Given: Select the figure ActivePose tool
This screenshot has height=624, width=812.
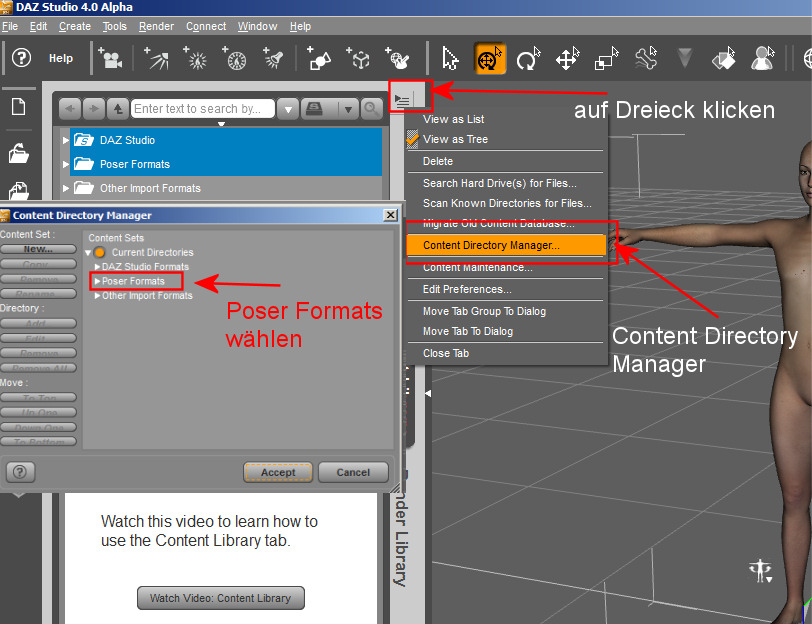Looking at the screenshot, I should point(762,58).
